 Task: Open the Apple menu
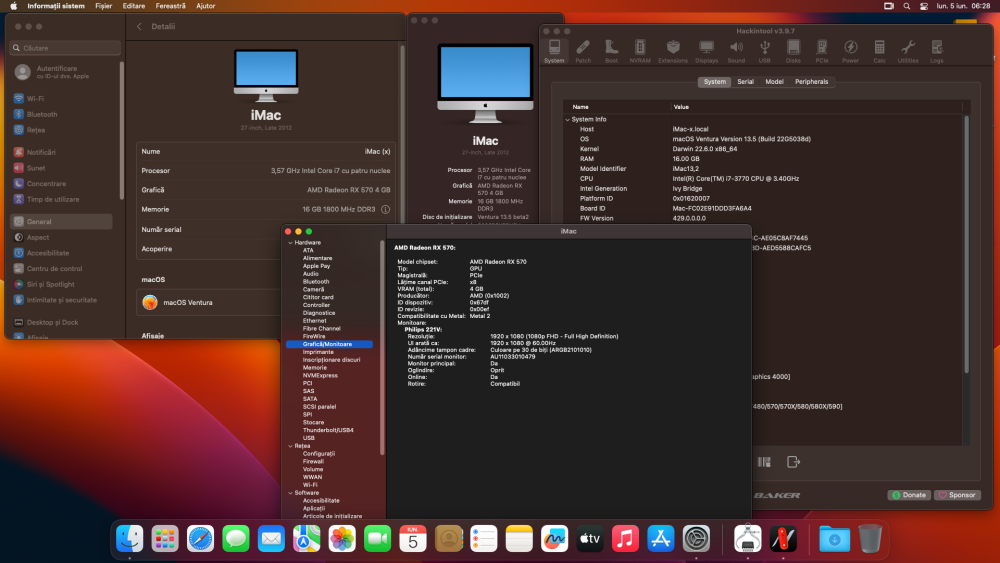click(x=13, y=6)
